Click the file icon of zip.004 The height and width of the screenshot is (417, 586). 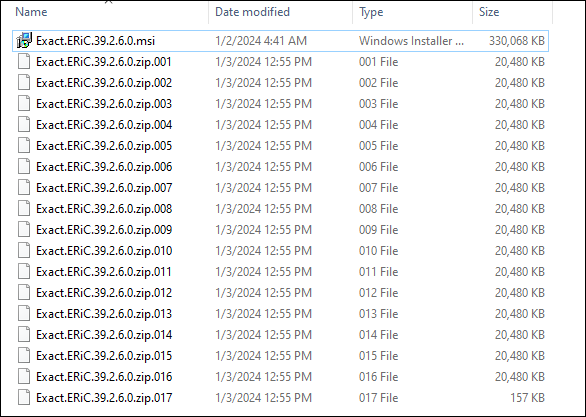coord(24,124)
